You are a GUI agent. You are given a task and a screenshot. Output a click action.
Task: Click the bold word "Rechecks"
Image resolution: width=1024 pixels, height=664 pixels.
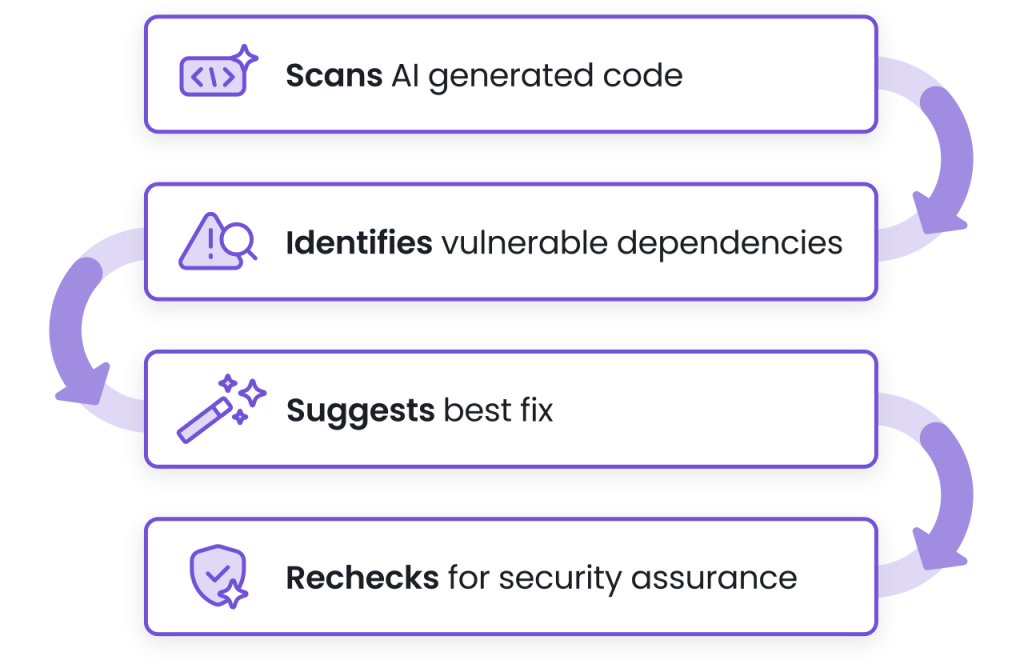(362, 578)
